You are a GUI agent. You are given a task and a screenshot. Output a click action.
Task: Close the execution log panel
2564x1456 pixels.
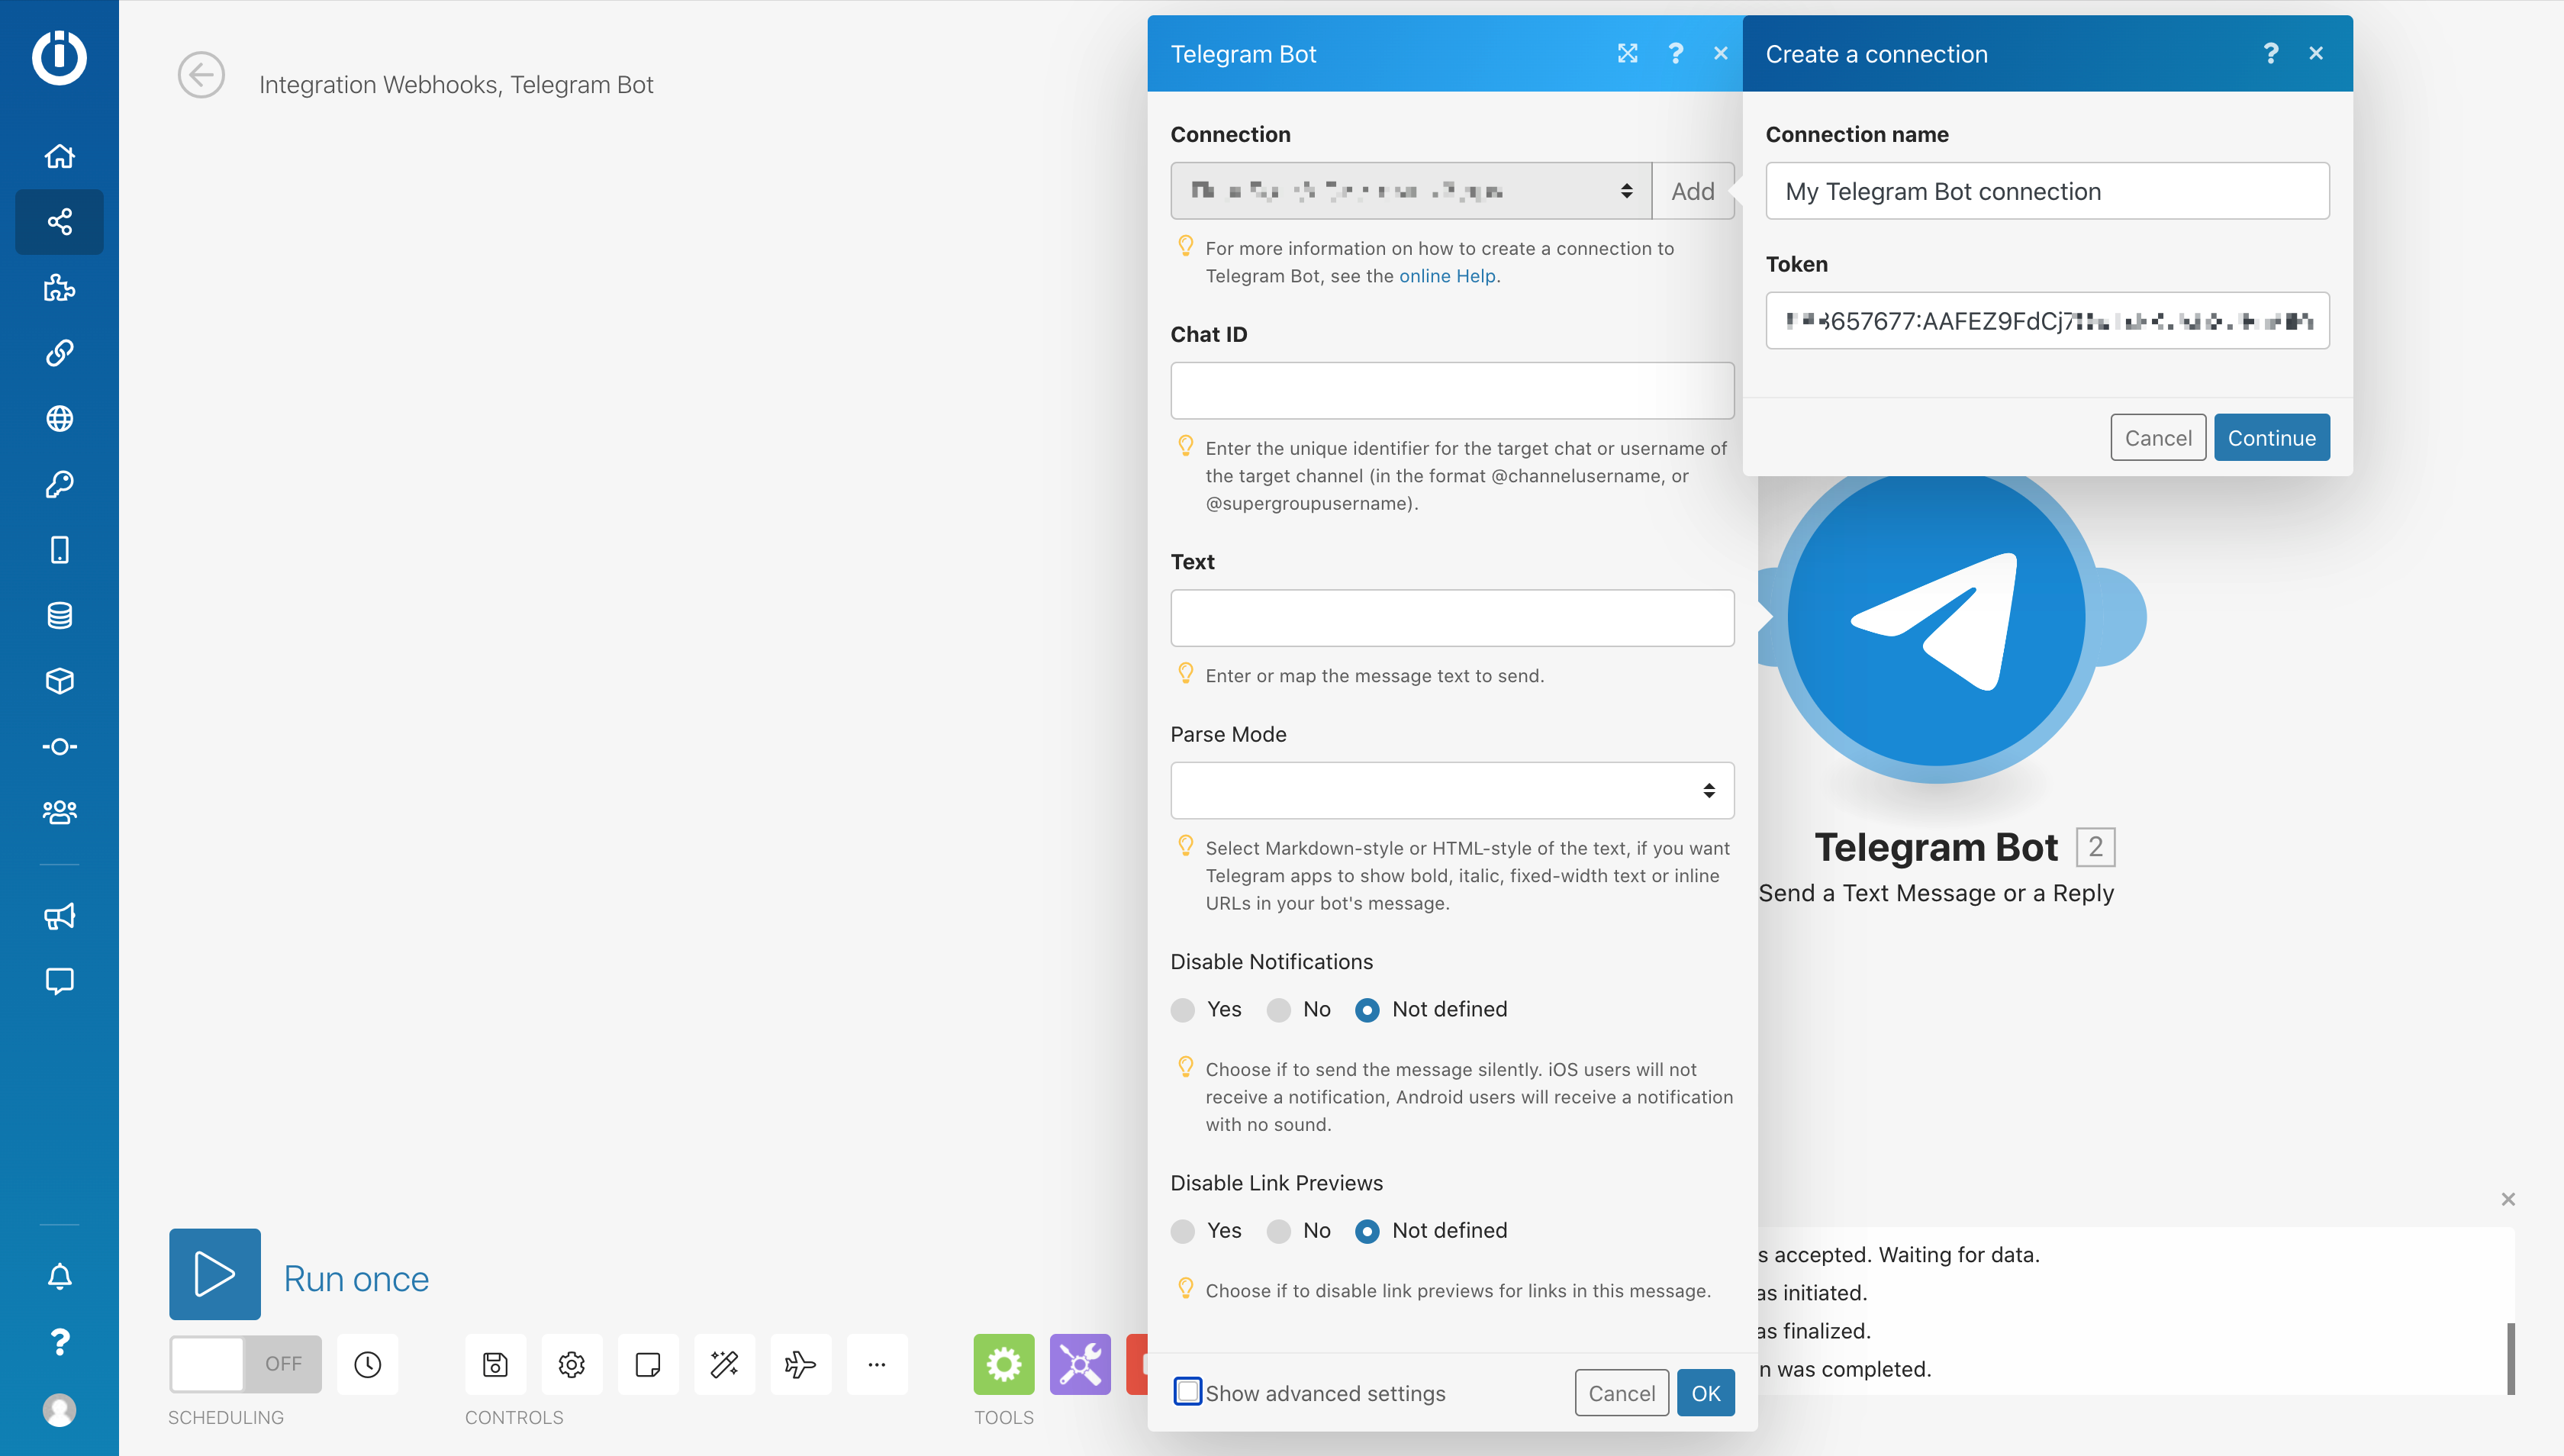[x=2508, y=1199]
